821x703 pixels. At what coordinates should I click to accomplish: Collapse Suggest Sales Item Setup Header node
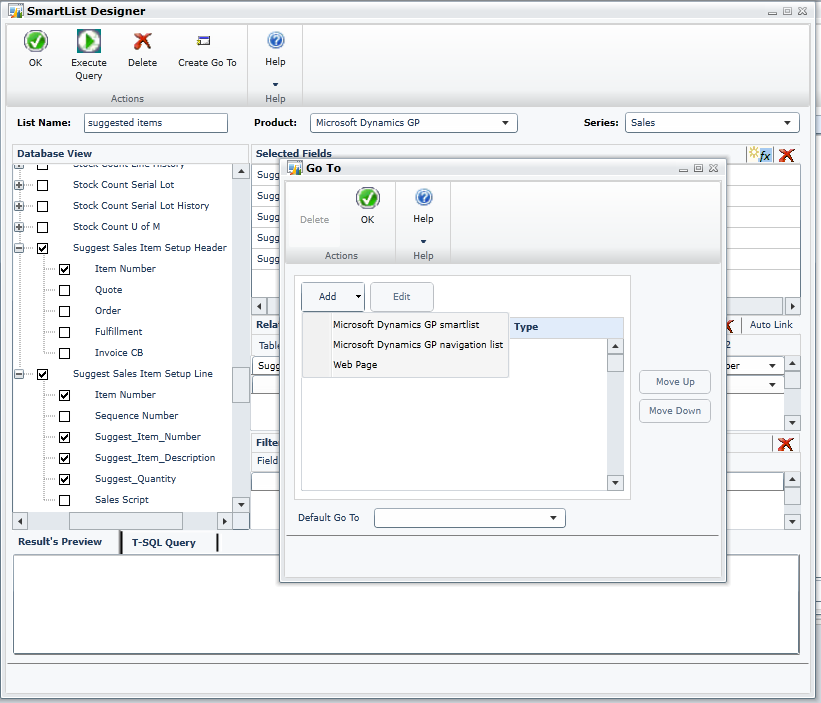coord(19,248)
